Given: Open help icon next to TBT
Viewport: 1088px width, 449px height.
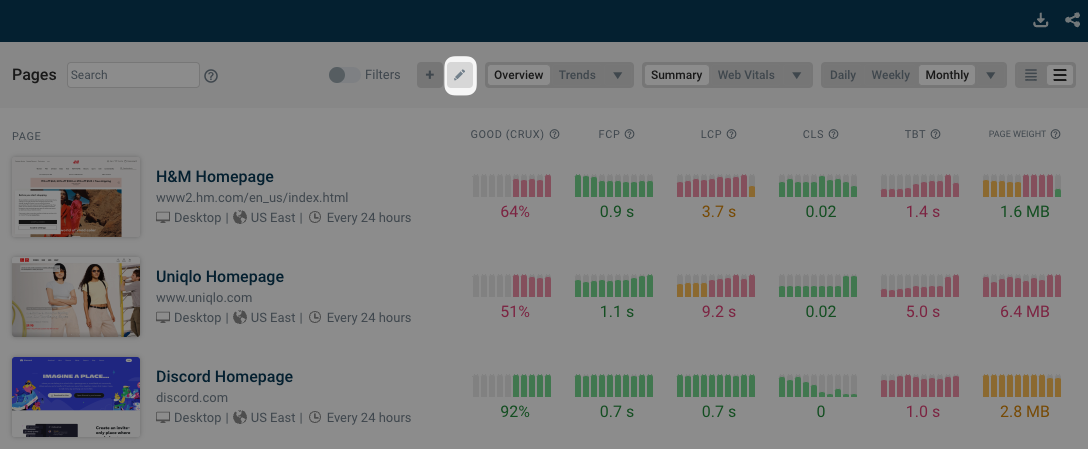Looking at the screenshot, I should [935, 134].
